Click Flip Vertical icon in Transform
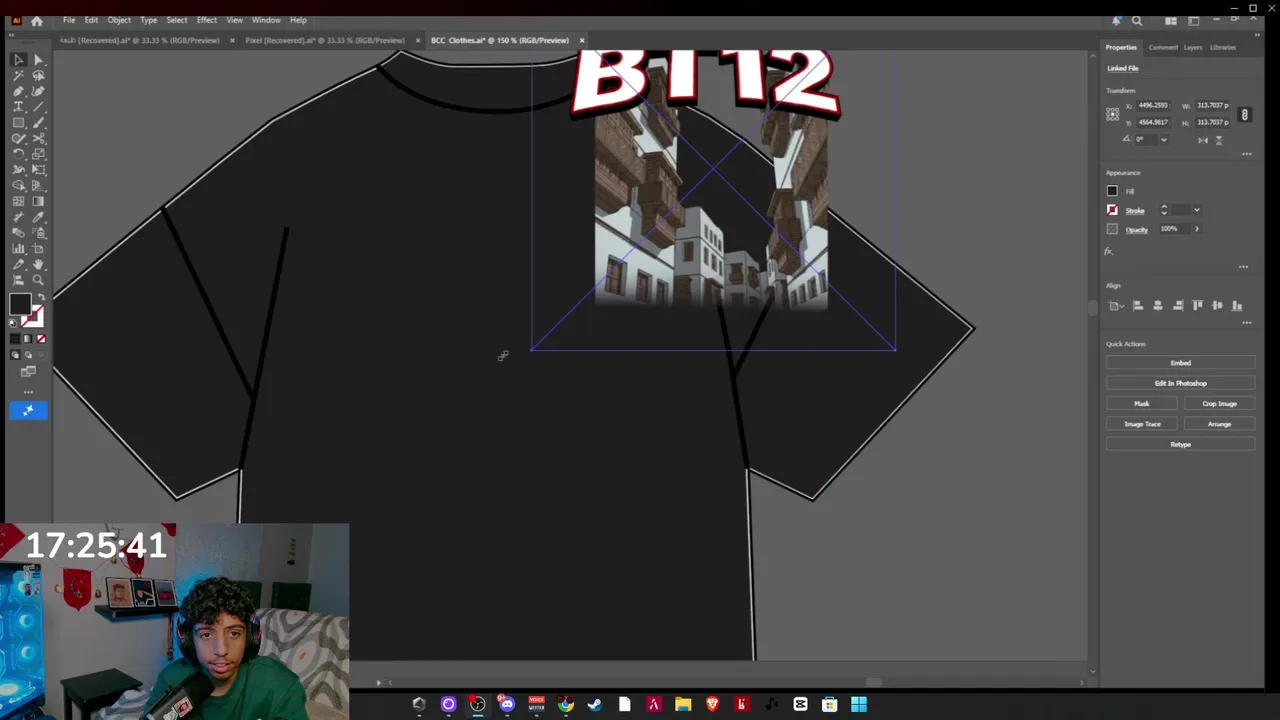The width and height of the screenshot is (1280, 720). [1219, 140]
